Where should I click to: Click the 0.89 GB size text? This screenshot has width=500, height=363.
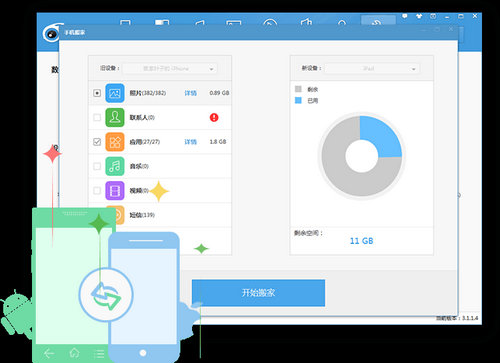point(219,93)
